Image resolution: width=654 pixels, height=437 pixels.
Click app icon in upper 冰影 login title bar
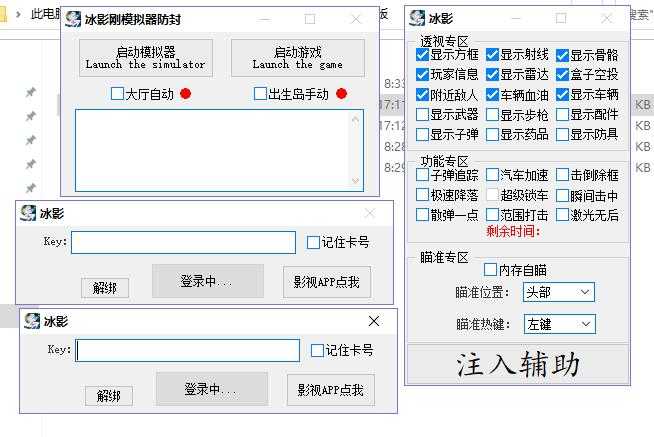click(x=28, y=213)
